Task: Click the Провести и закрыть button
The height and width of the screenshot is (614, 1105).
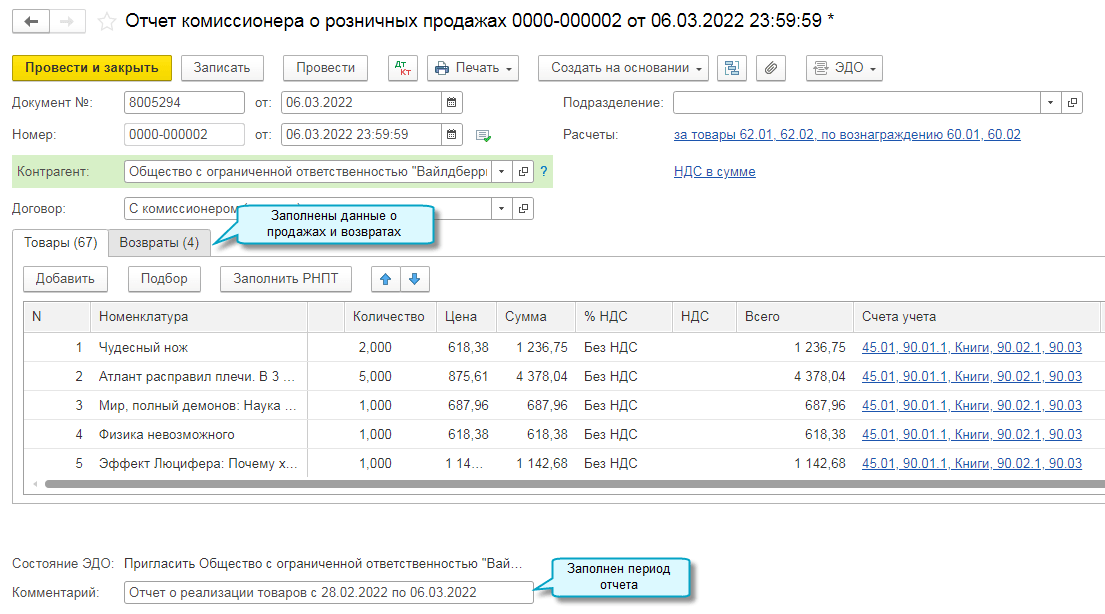Action: [92, 68]
